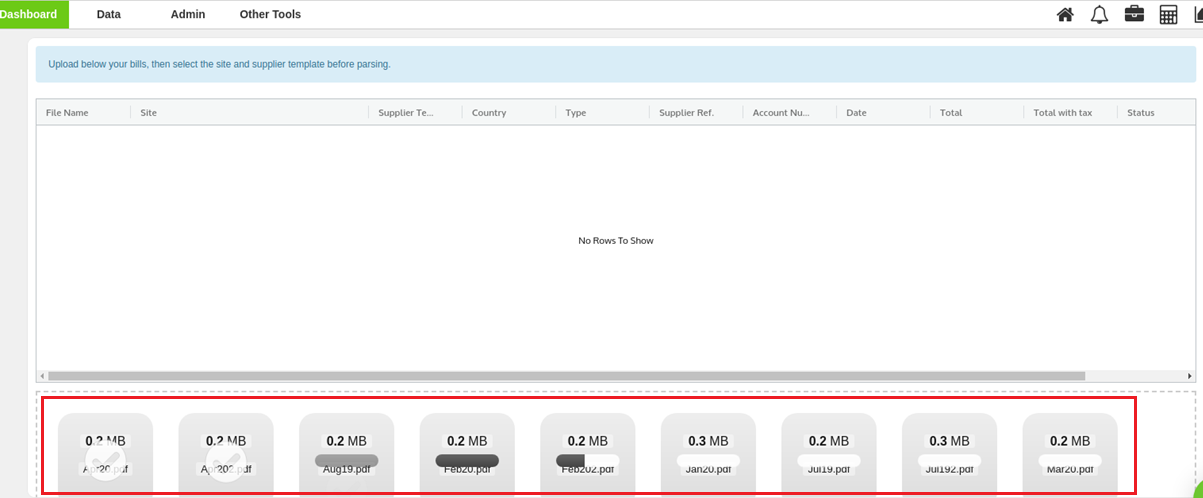Viewport: 1203px width, 498px height.
Task: Sort by Country column header
Action: [x=489, y=113]
